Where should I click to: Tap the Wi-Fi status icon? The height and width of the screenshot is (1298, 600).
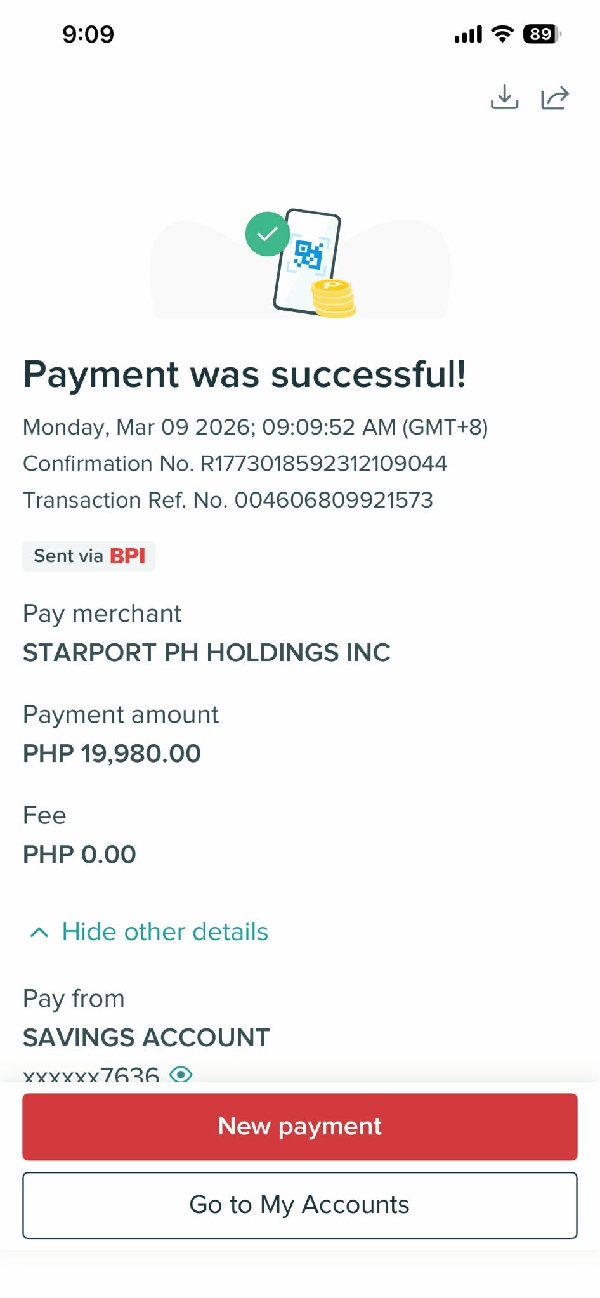(x=501, y=35)
